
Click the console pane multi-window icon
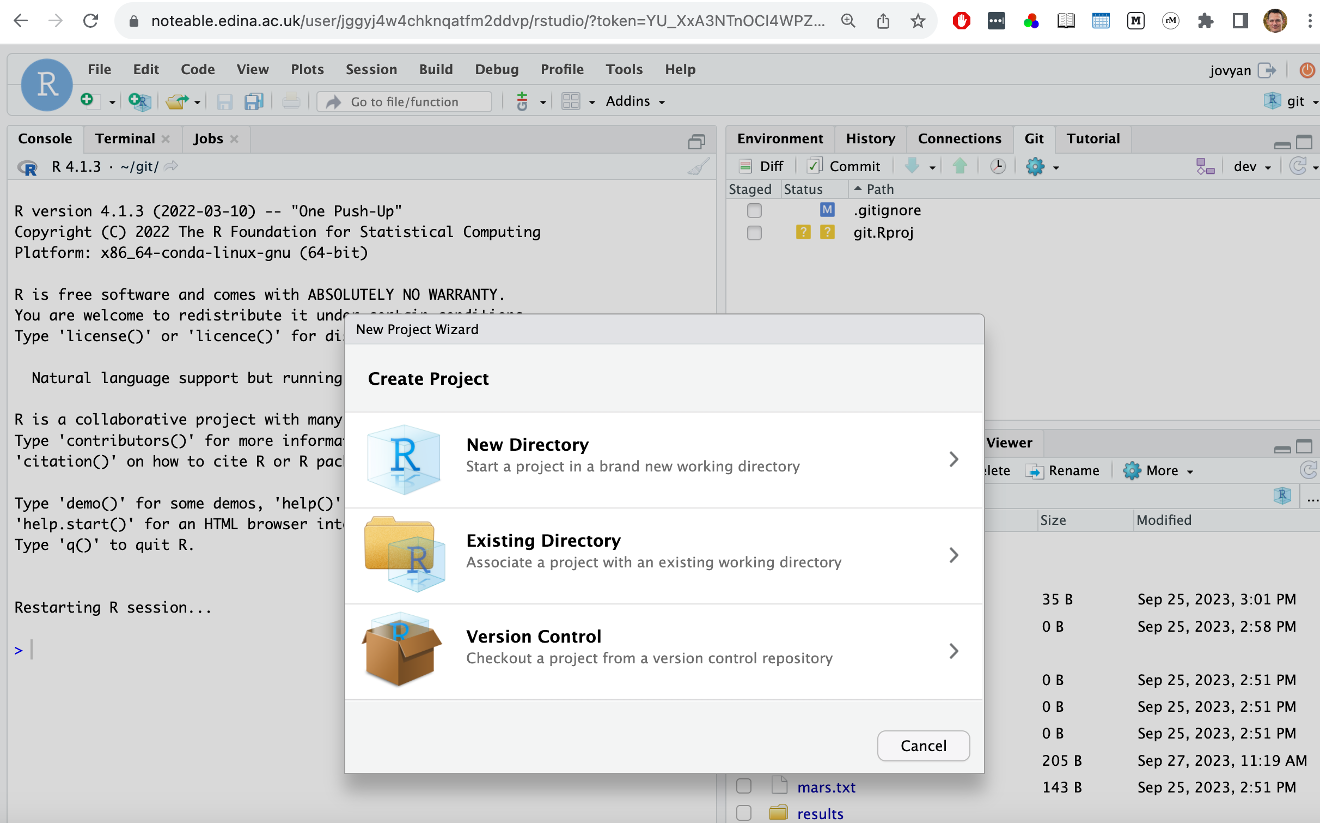[x=697, y=141]
